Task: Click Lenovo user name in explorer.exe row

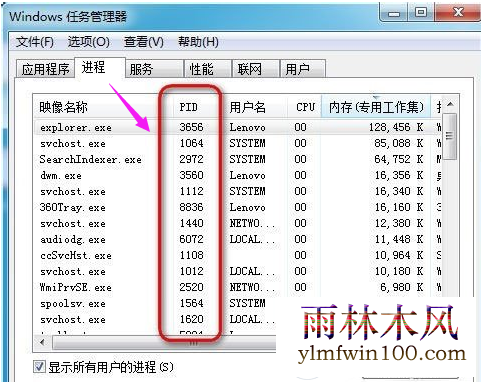Action: coord(247,127)
